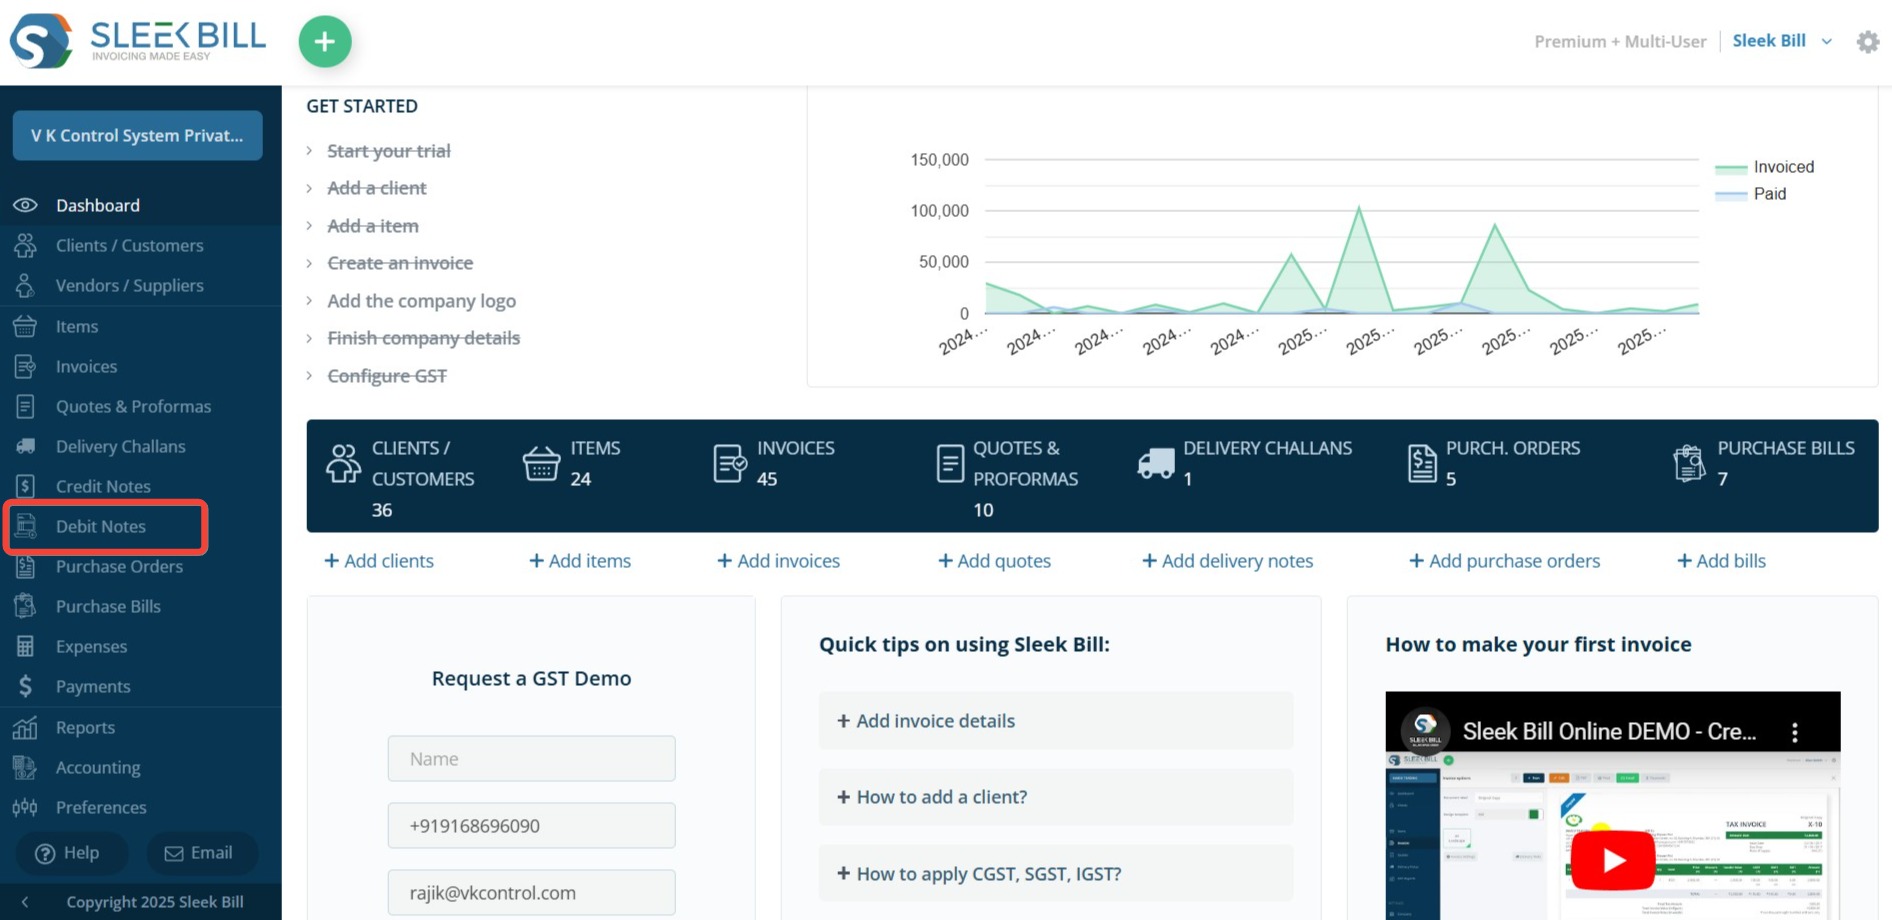Click the Purch. Orders icon in summary bar
Image resolution: width=1892 pixels, height=920 pixels.
click(1422, 464)
